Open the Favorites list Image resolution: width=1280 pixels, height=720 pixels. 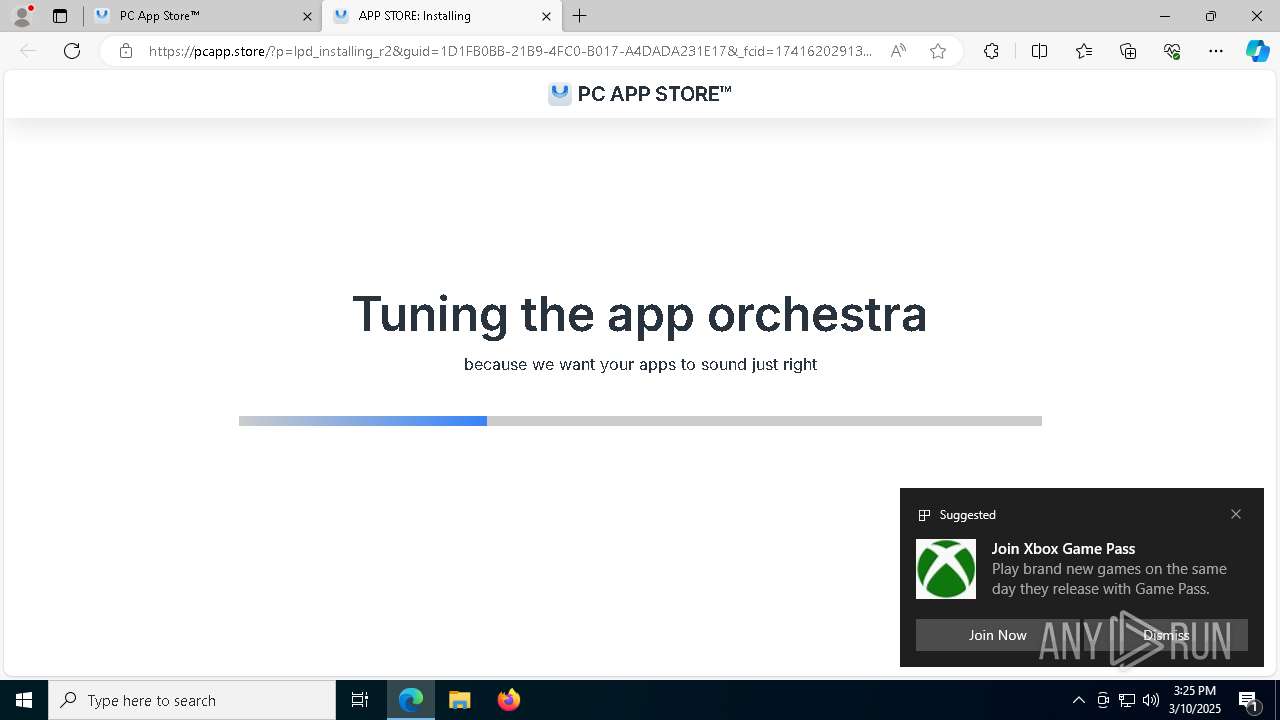(1084, 51)
